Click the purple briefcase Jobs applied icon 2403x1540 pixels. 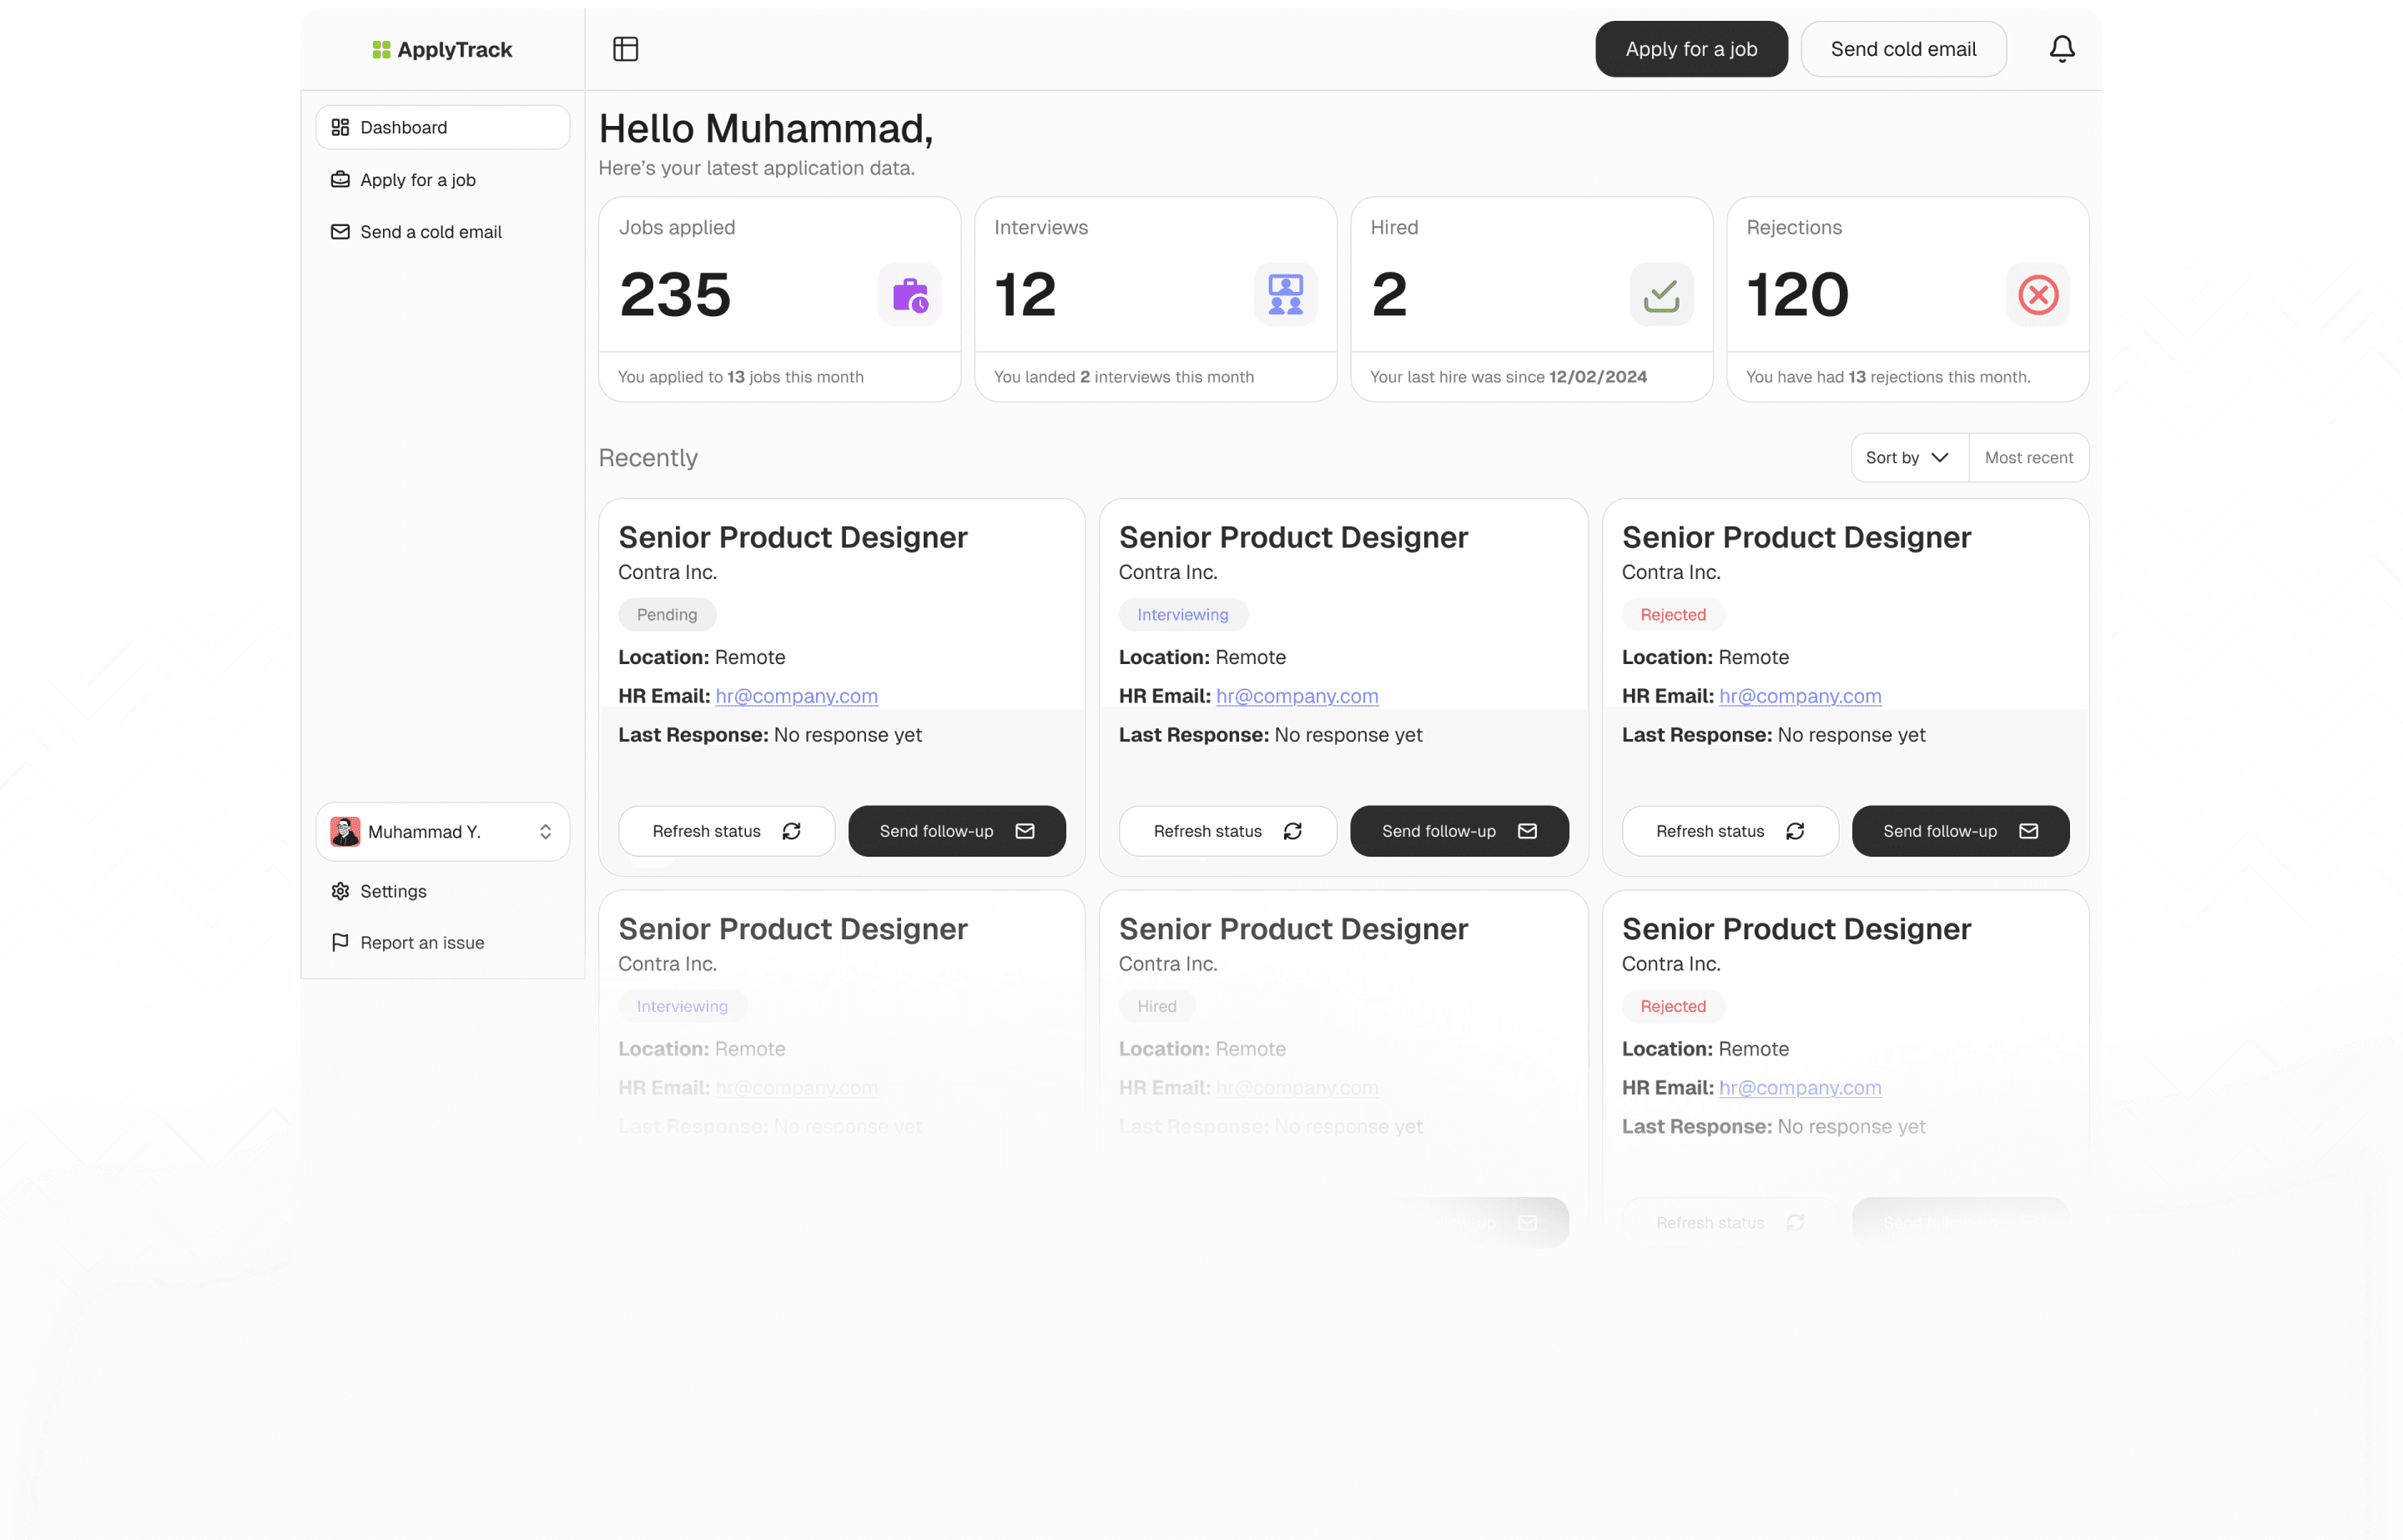coord(909,294)
